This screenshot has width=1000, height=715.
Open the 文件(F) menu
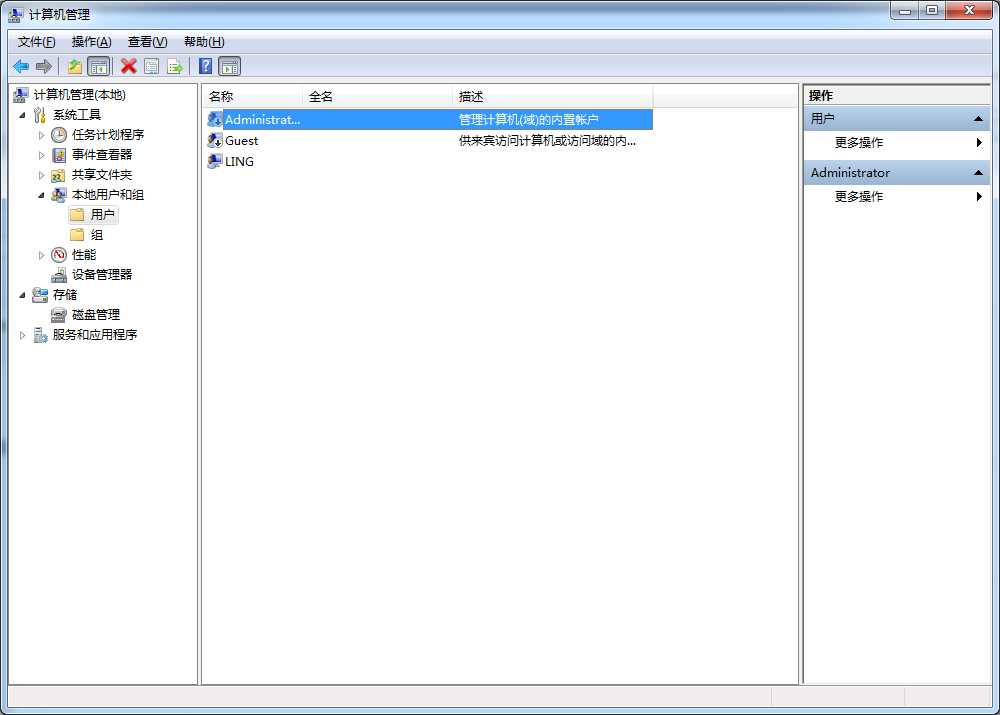[x=36, y=42]
